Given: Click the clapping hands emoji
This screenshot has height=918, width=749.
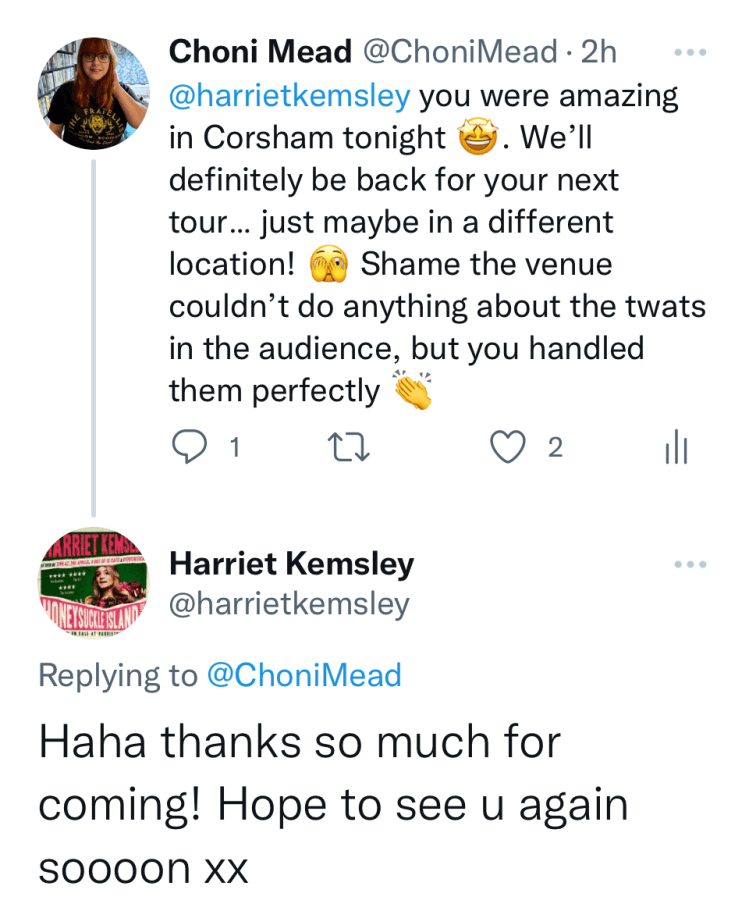Looking at the screenshot, I should [413, 391].
